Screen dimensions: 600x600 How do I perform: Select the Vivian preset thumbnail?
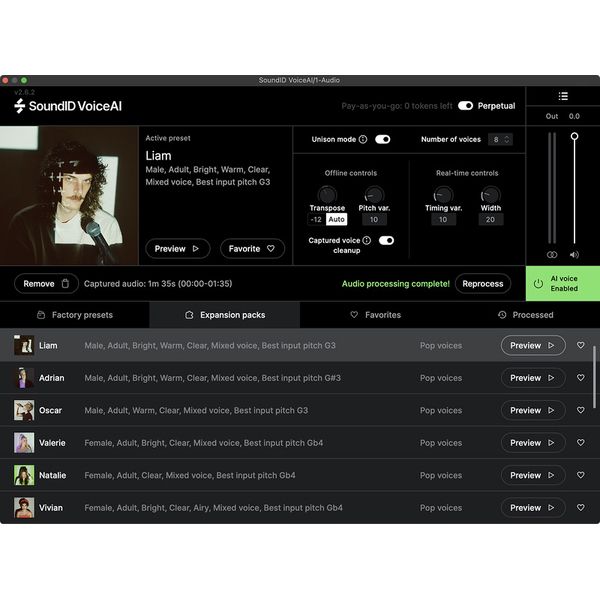pyautogui.click(x=24, y=508)
